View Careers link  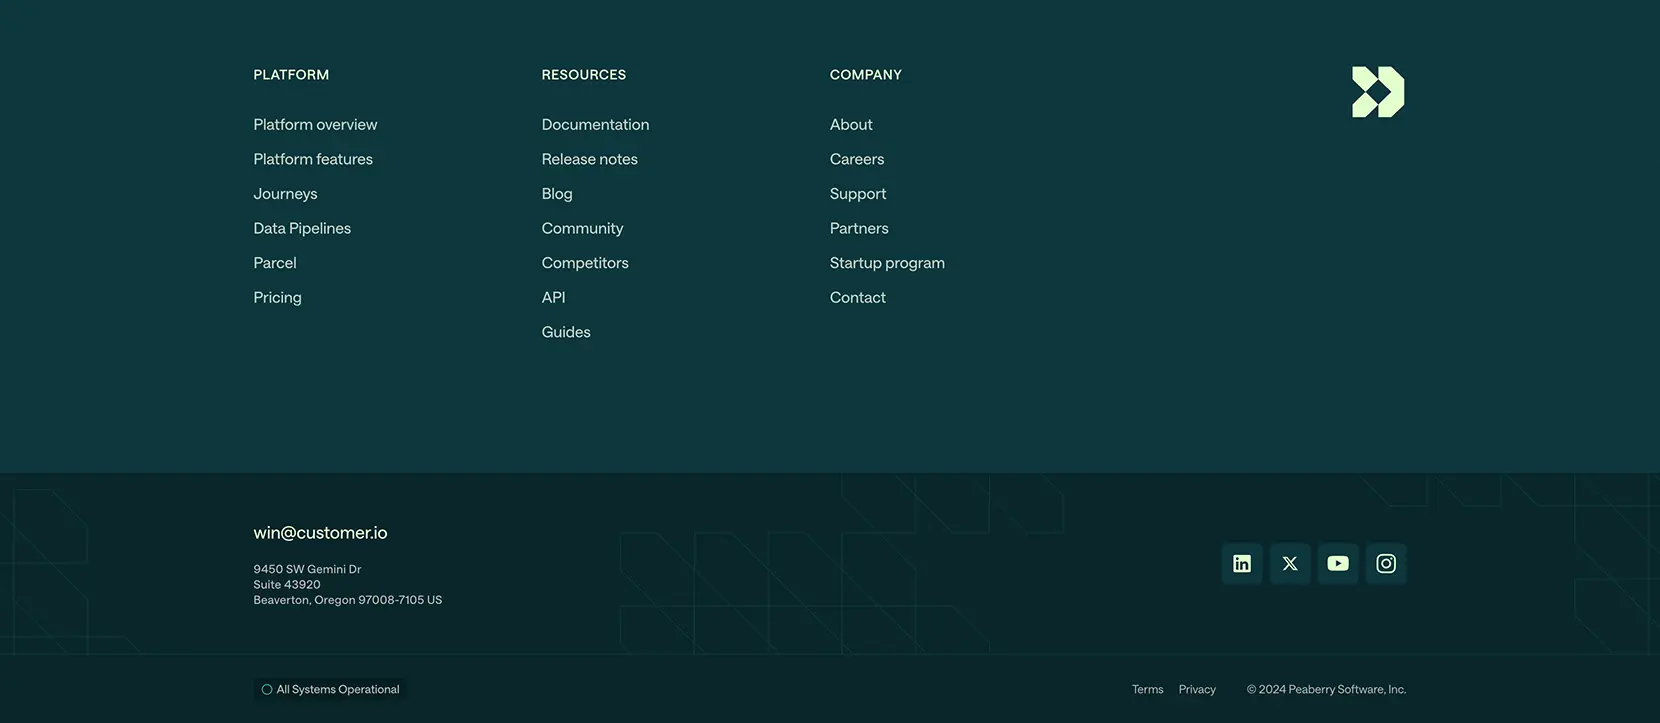coord(857,159)
